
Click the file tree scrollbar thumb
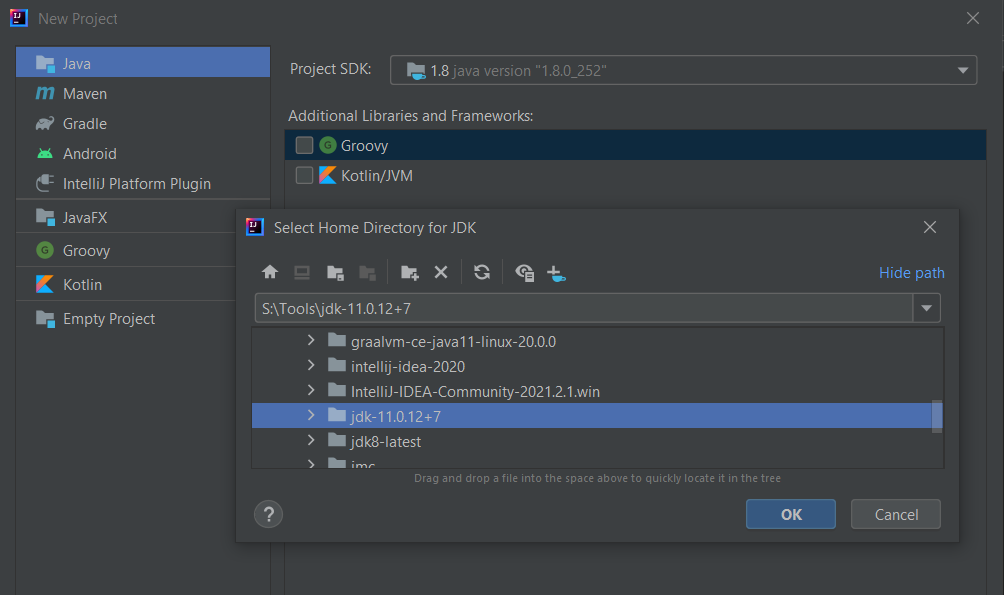click(x=937, y=416)
